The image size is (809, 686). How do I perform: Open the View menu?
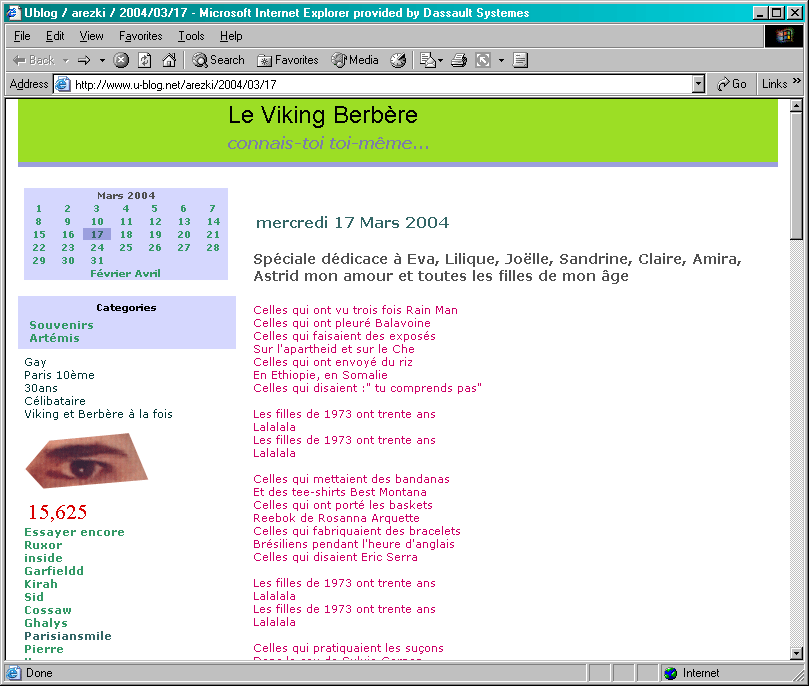(x=91, y=36)
